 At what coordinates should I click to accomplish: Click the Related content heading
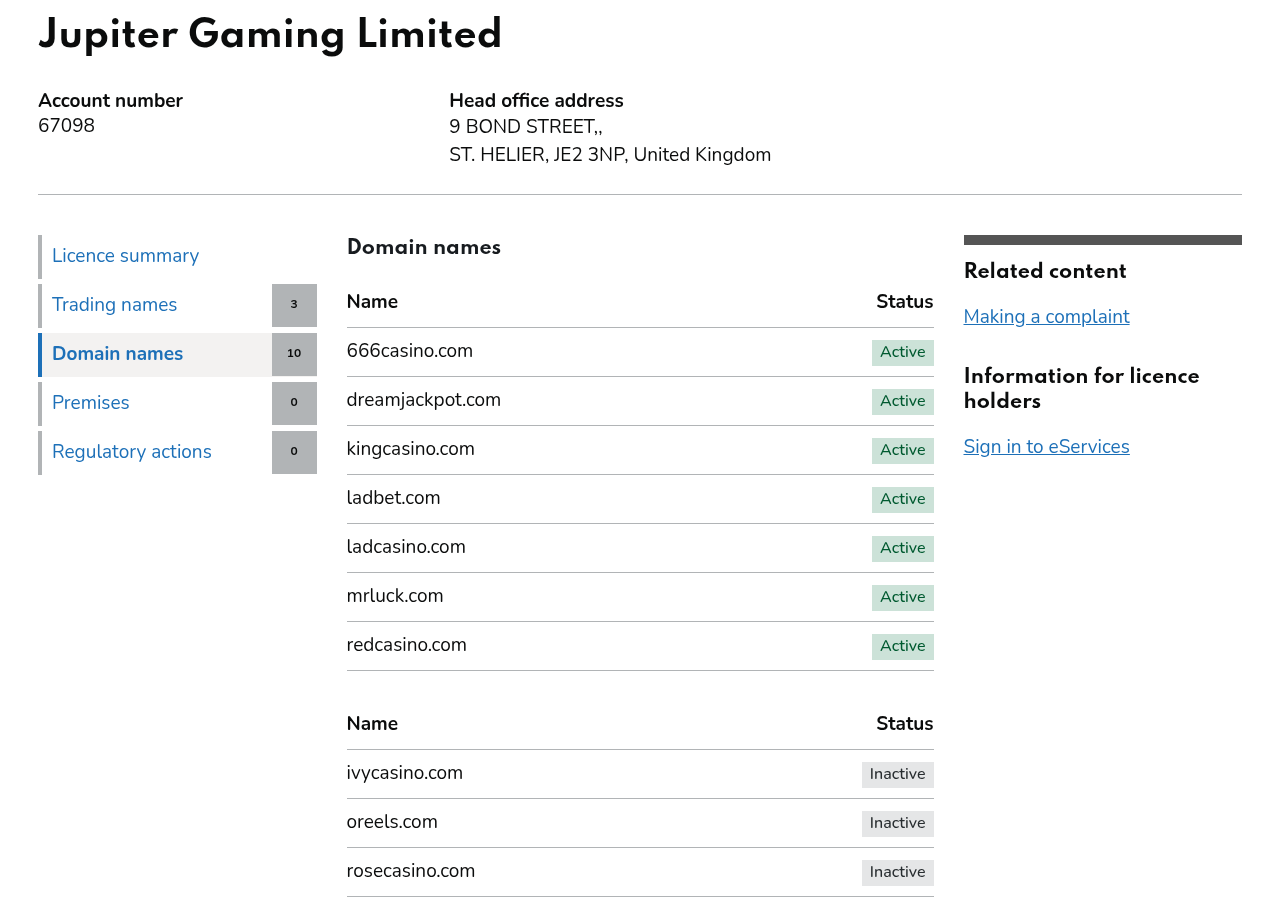(x=1045, y=272)
